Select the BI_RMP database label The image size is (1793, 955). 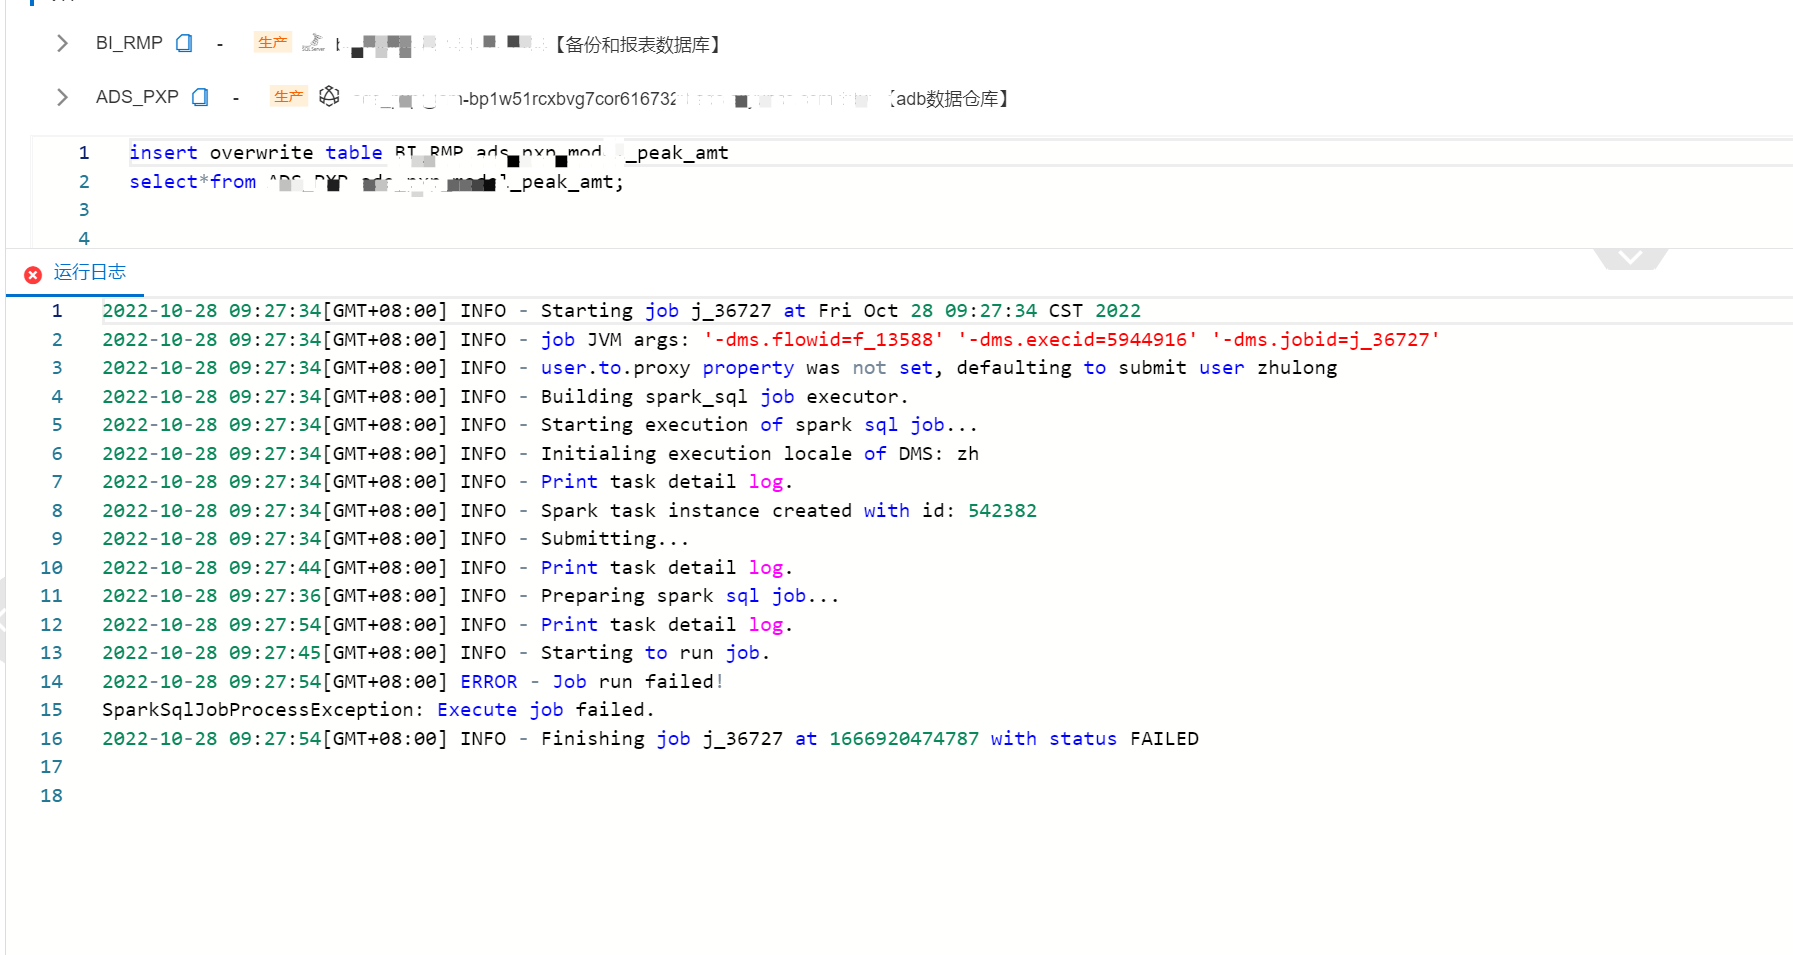(x=129, y=43)
